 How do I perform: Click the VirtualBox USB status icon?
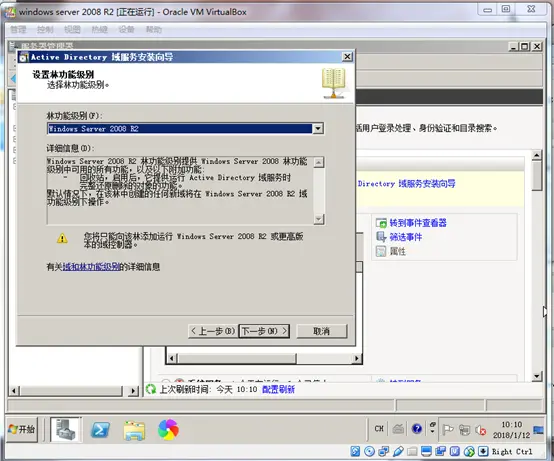tap(398, 451)
